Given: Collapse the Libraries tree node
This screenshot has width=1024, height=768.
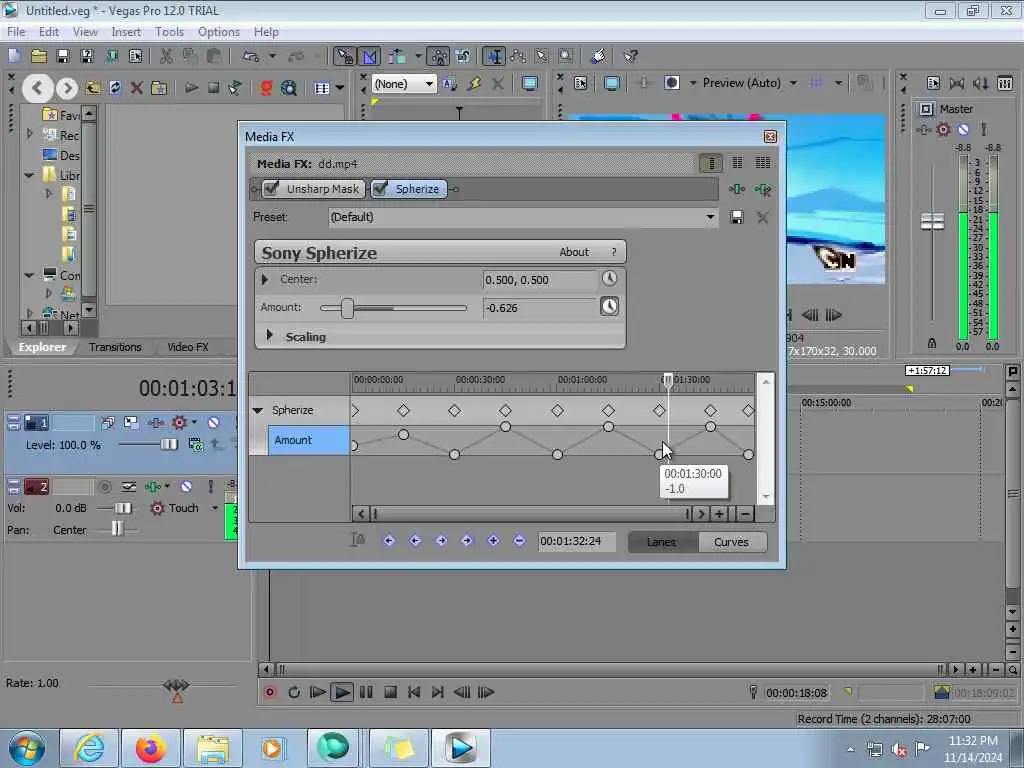Looking at the screenshot, I should pos(29,175).
